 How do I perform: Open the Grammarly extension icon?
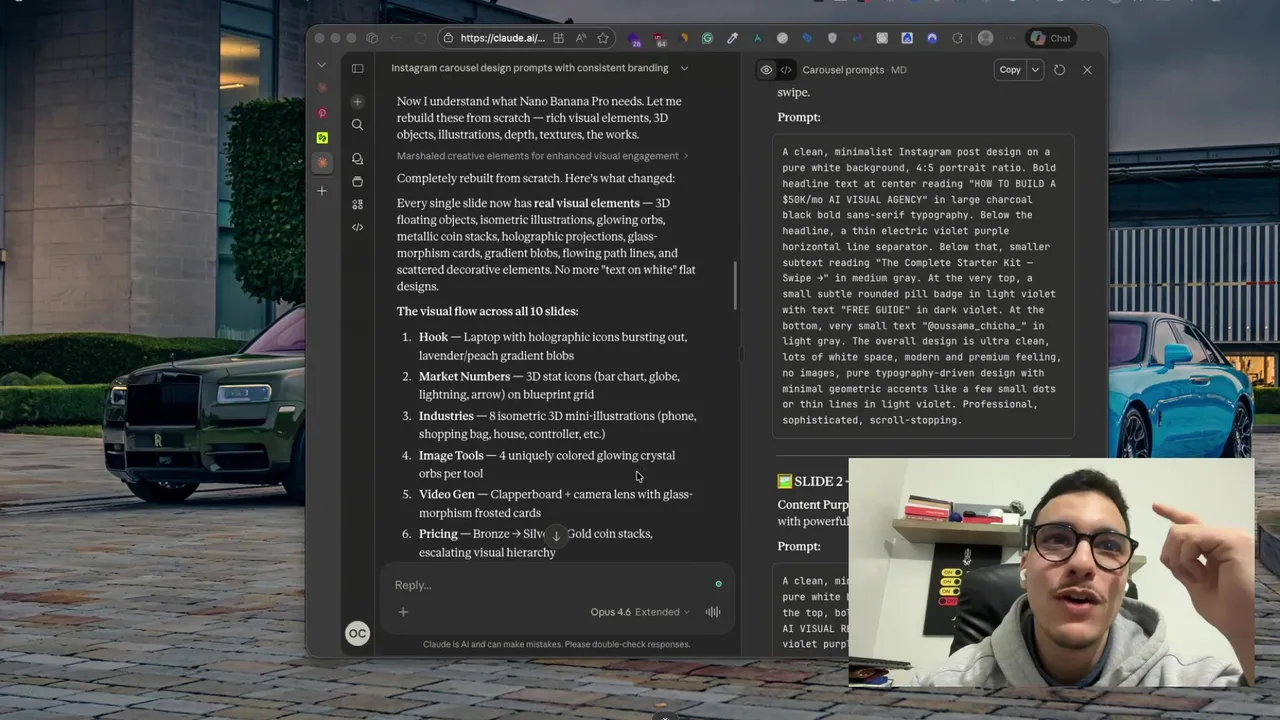(x=707, y=38)
